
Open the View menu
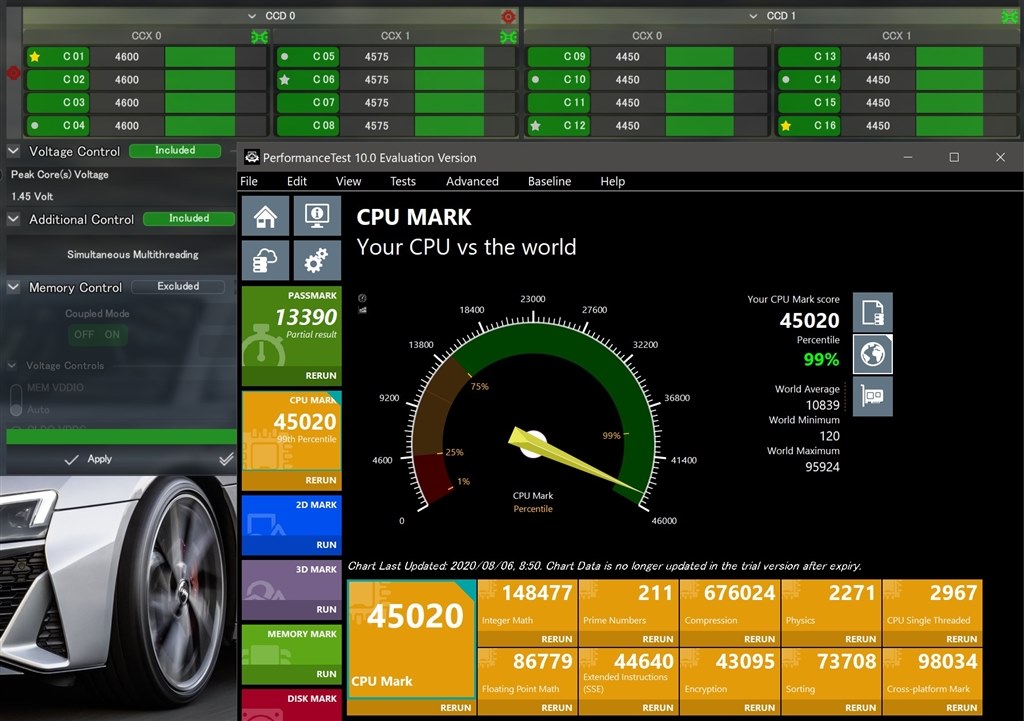[348, 182]
